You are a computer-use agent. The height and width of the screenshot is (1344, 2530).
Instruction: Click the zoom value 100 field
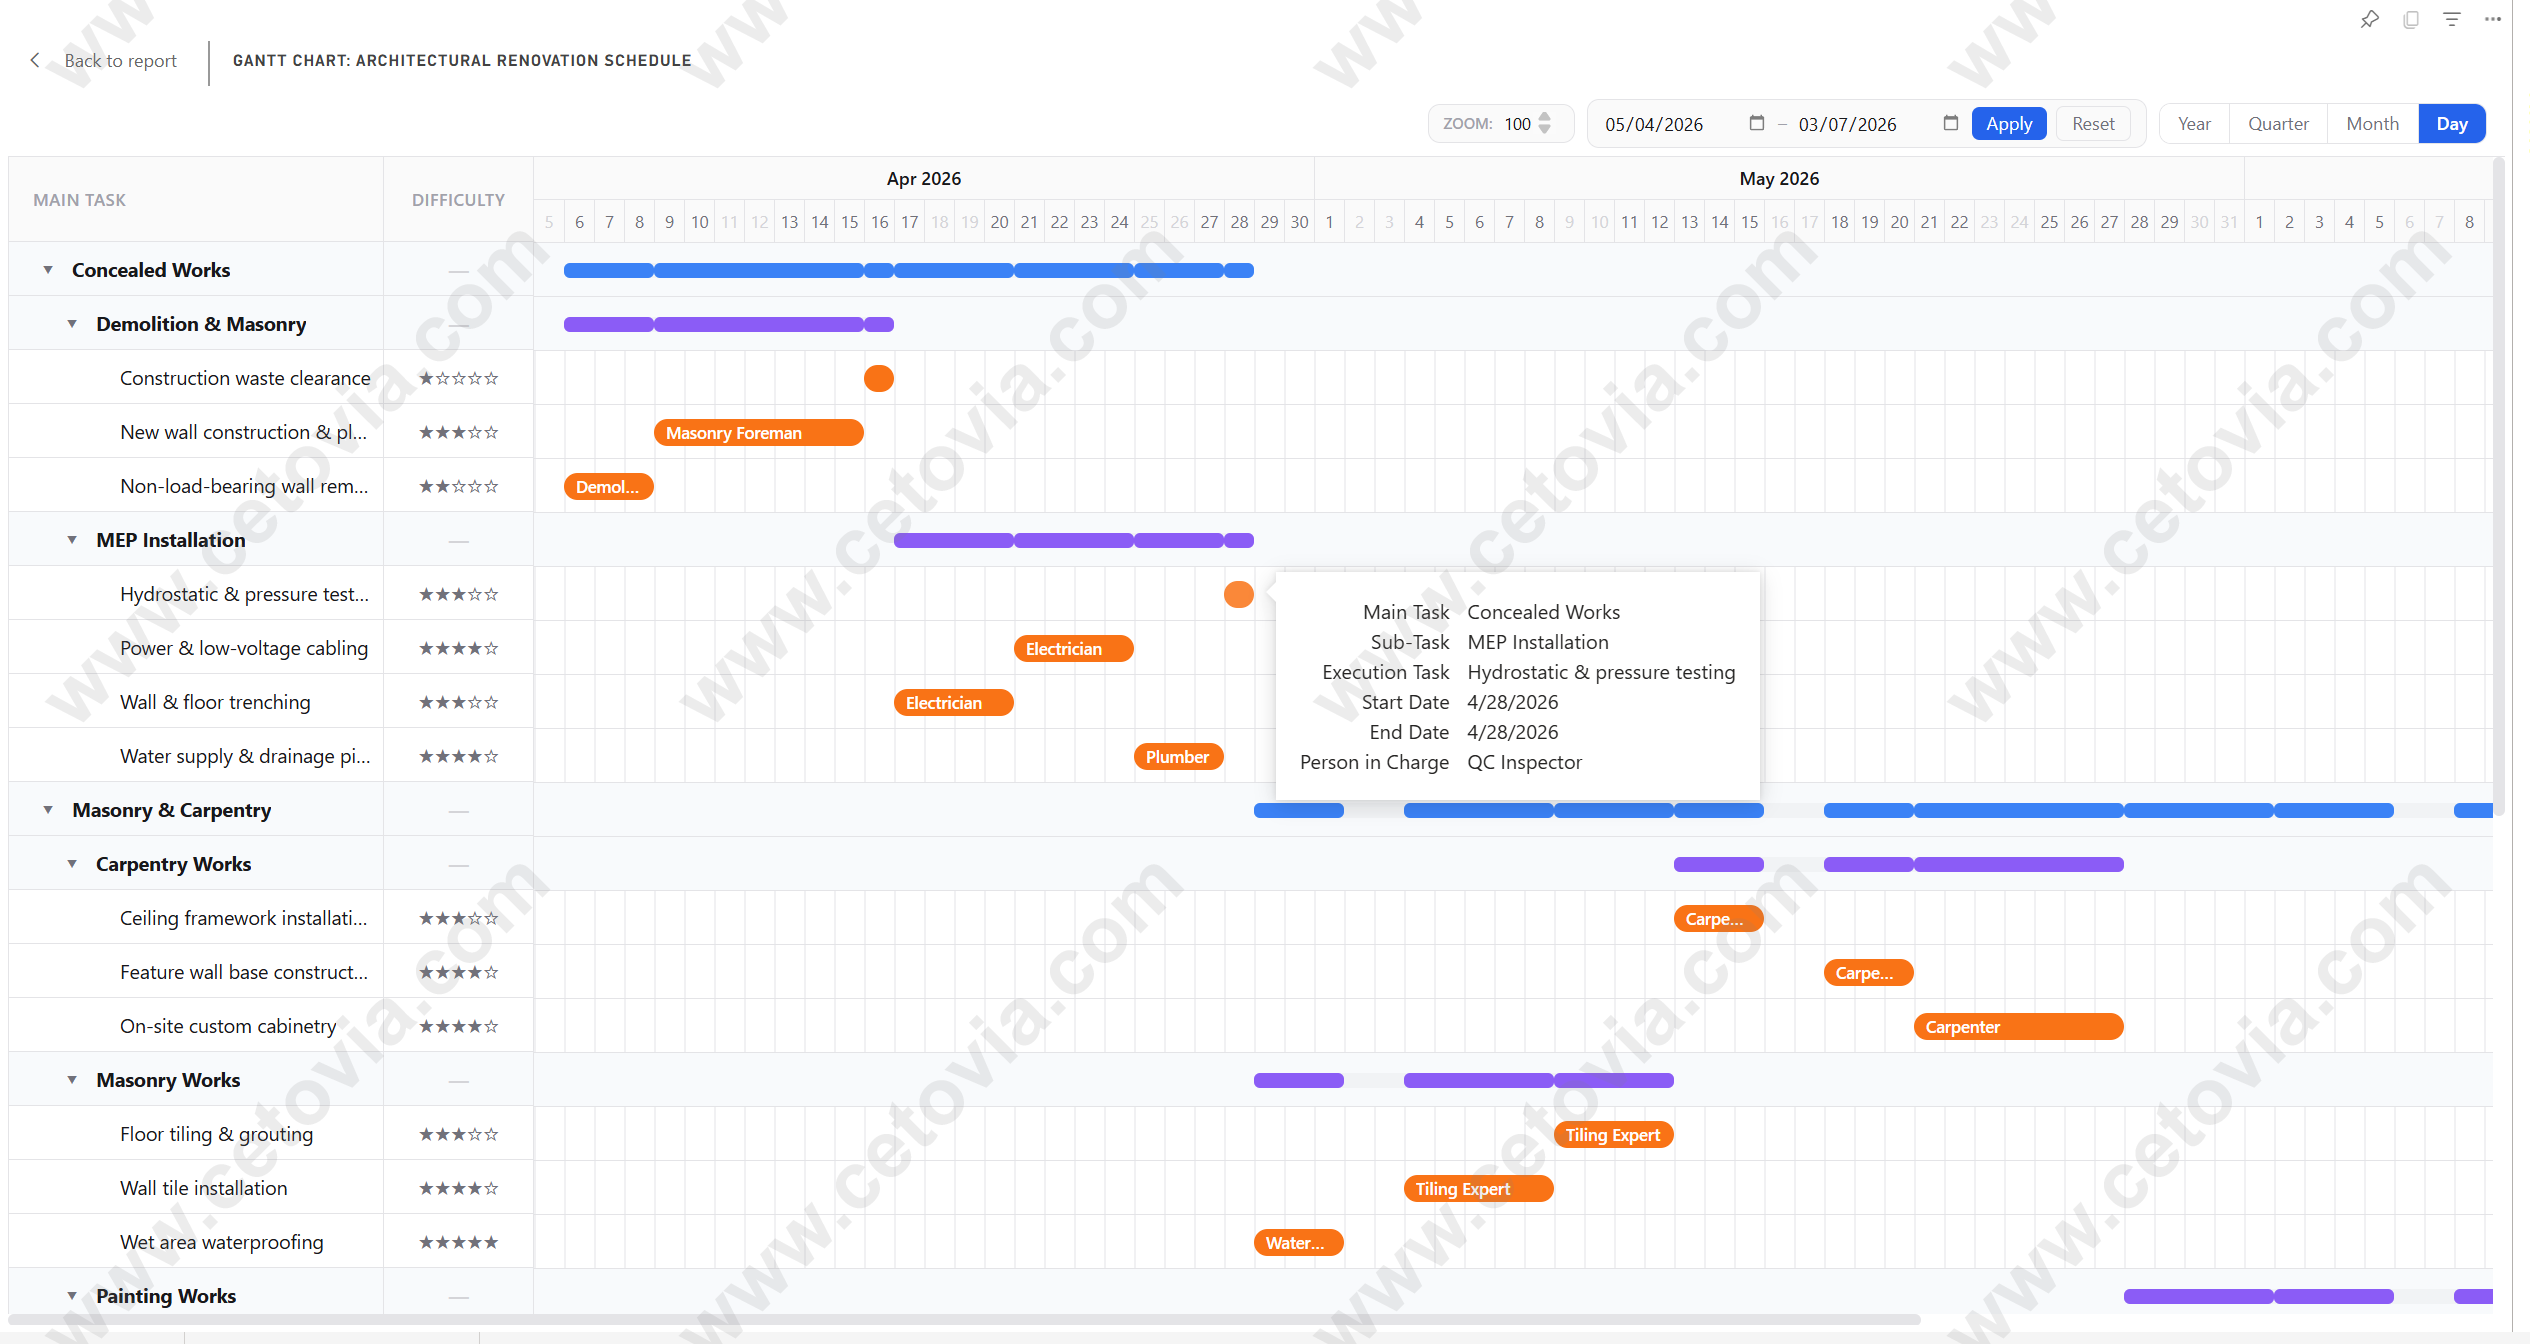(1517, 124)
